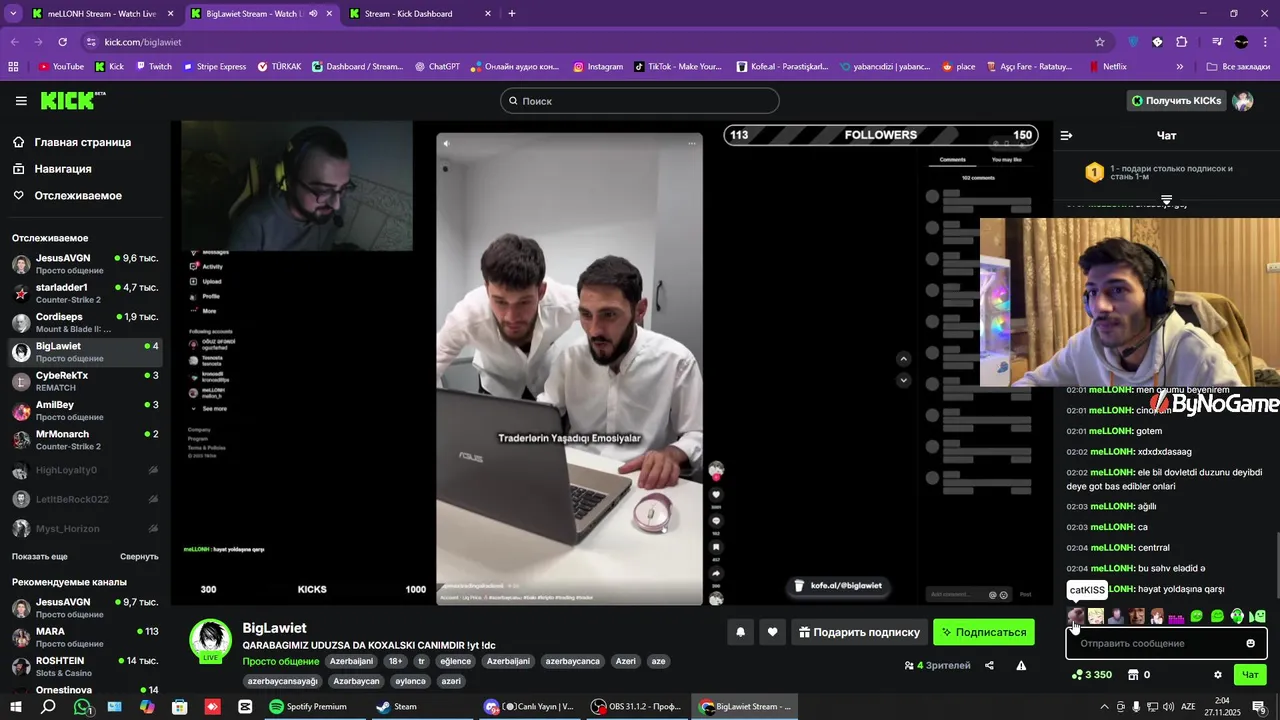Open chat settings gear
The width and height of the screenshot is (1280, 720).
pos(1217,675)
